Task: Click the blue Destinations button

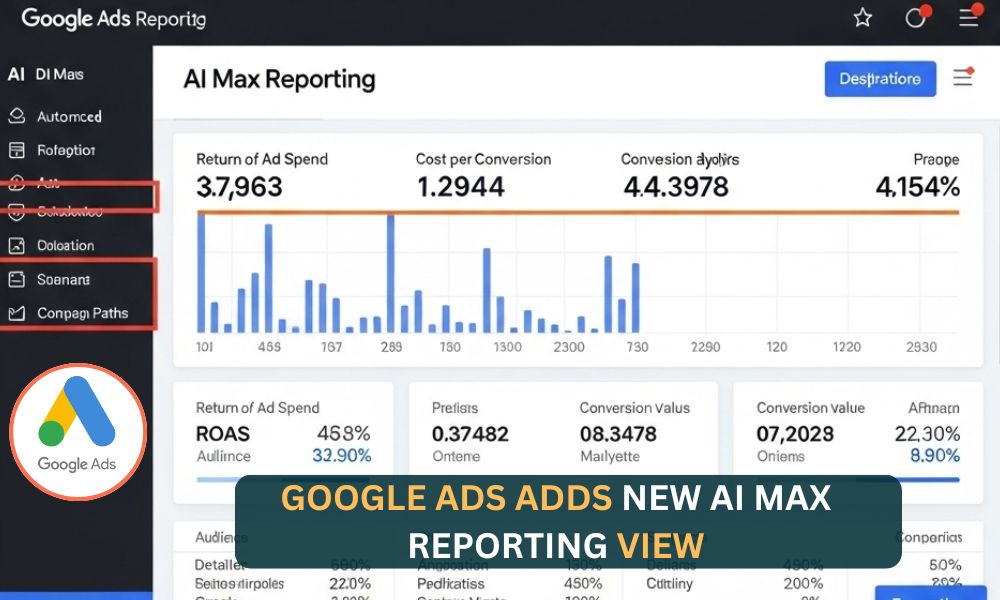Action: pyautogui.click(x=880, y=79)
